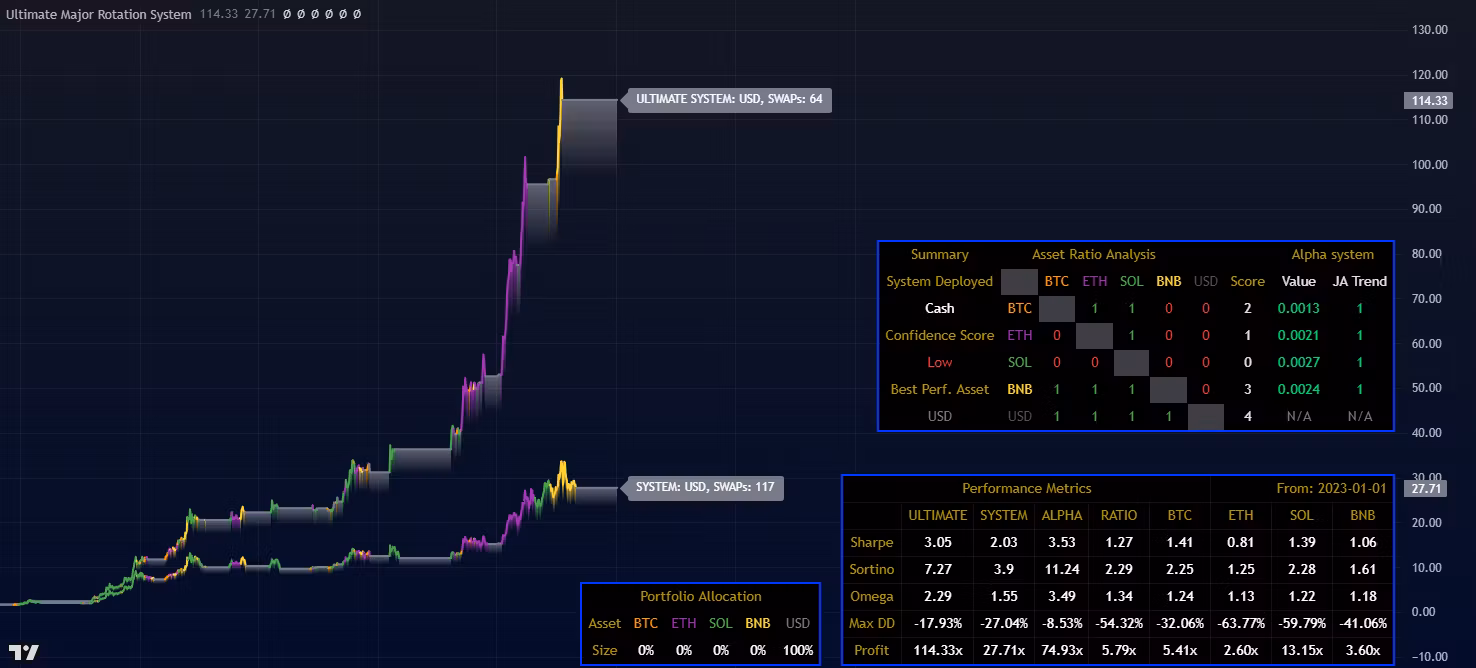Click the From: 2023-01-01 date cell

pos(1331,488)
